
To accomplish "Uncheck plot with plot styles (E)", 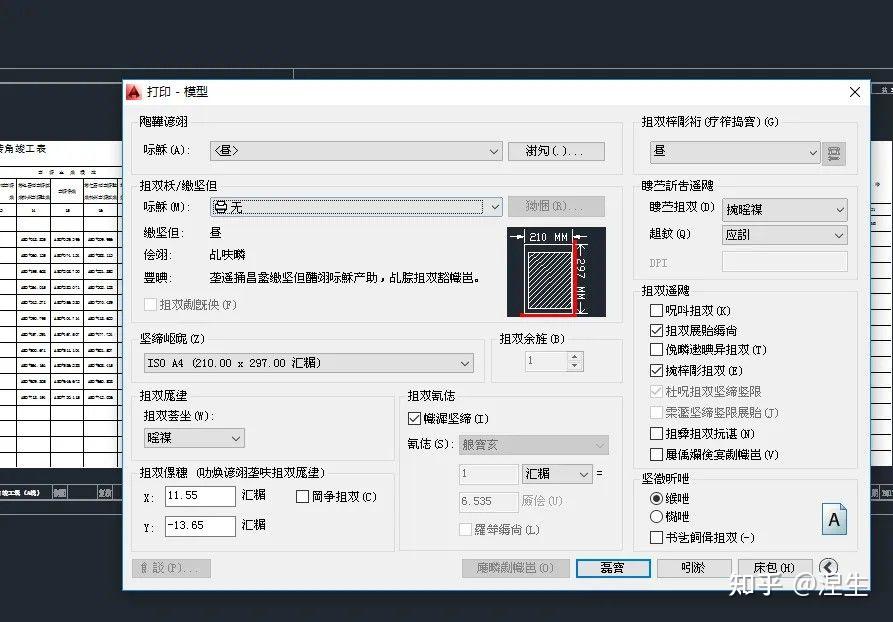I will tap(656, 371).
